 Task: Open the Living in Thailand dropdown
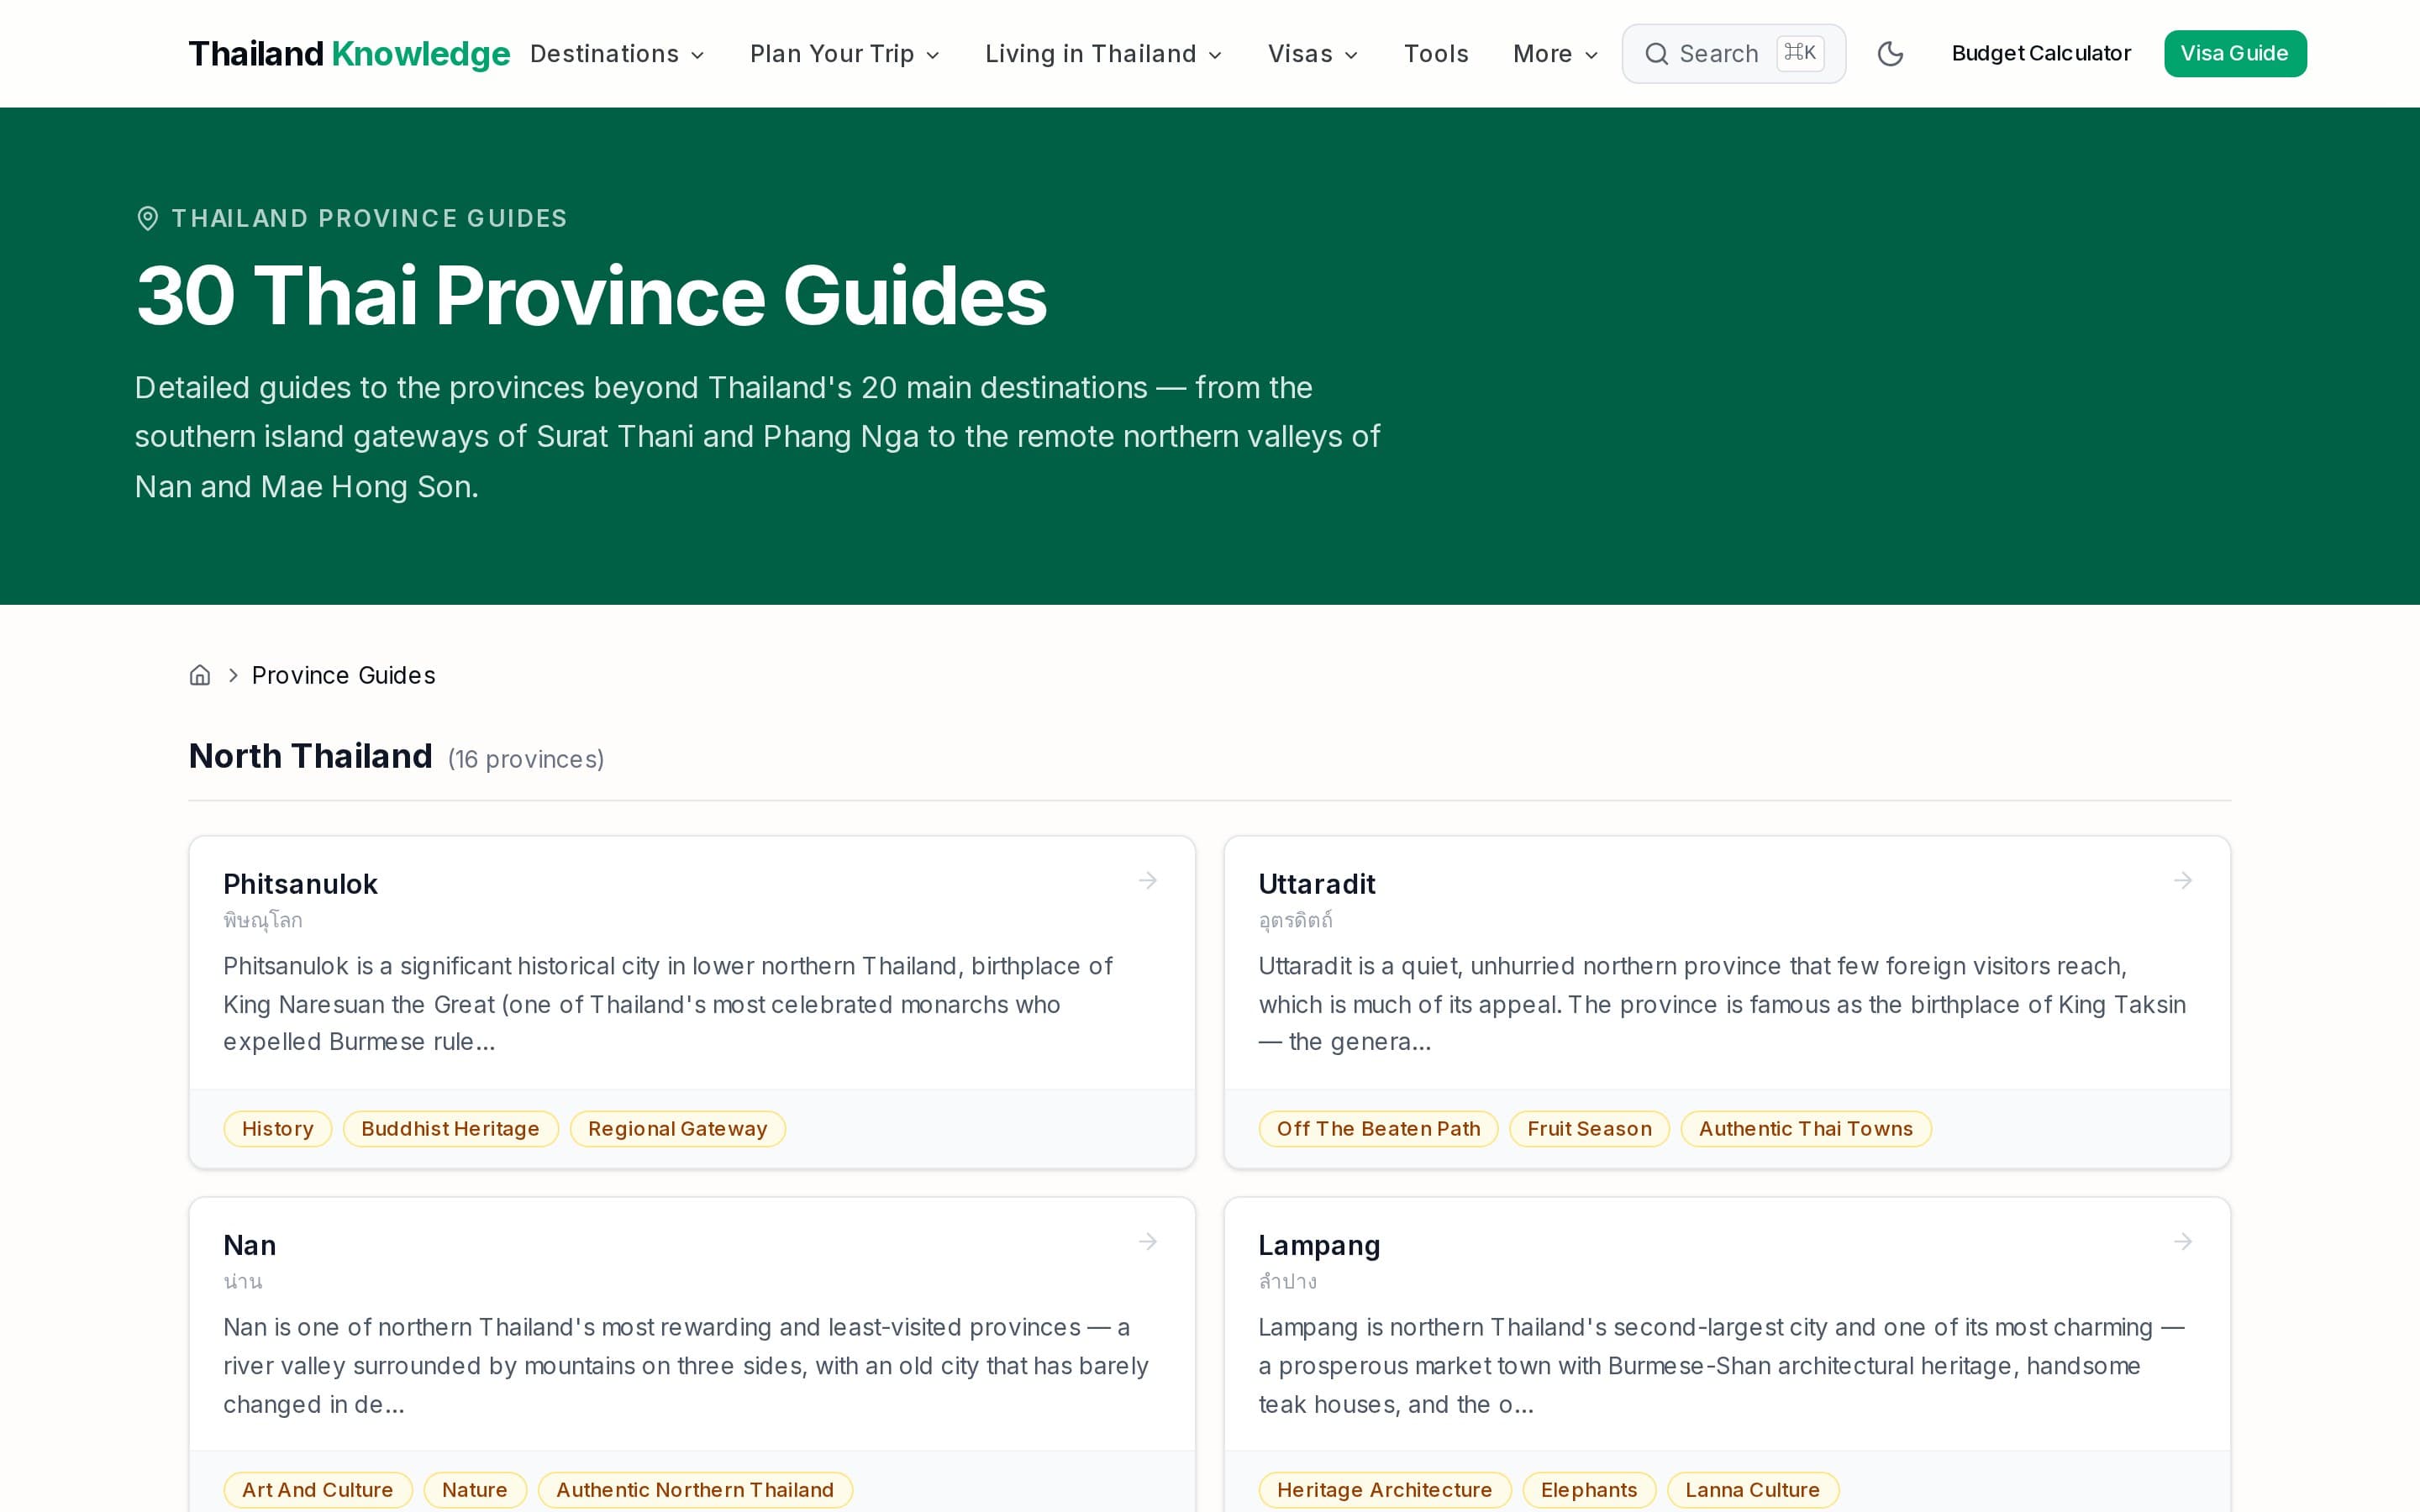coord(1103,54)
